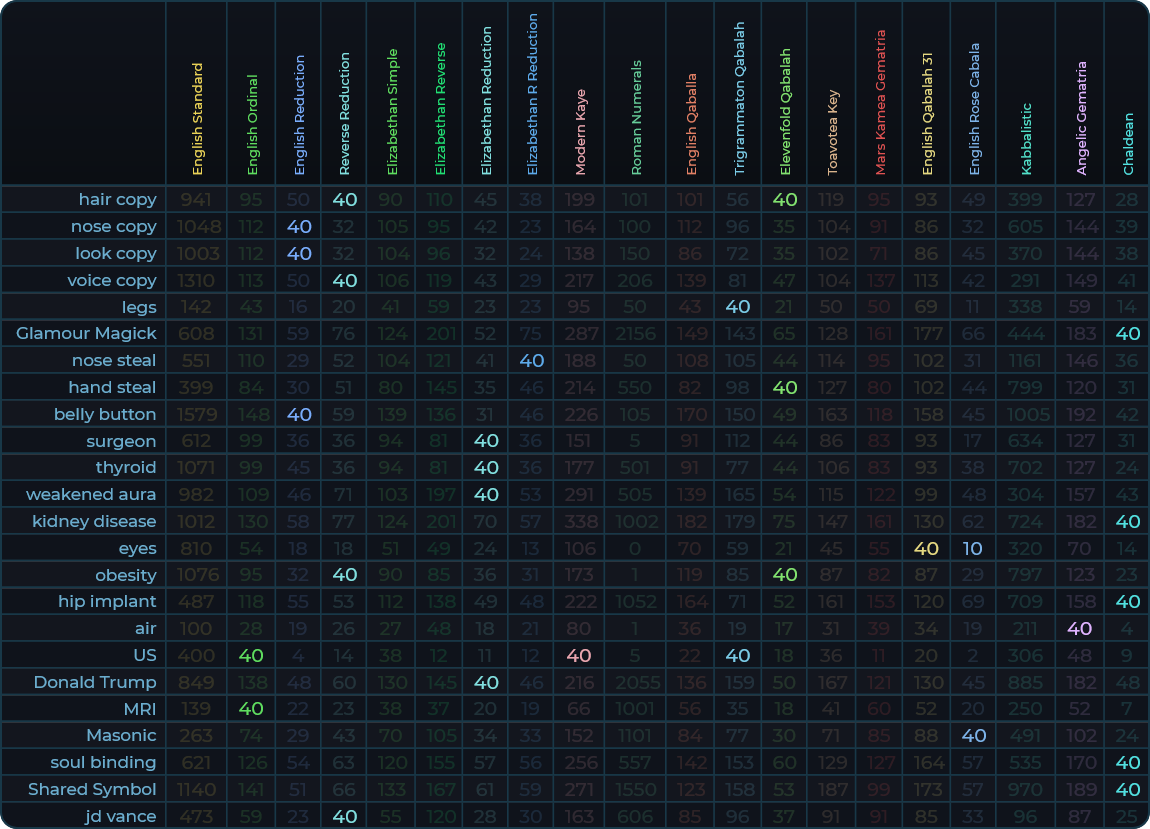
Task: Select the 'weakened aura' row label
Action: pyautogui.click(x=91, y=494)
